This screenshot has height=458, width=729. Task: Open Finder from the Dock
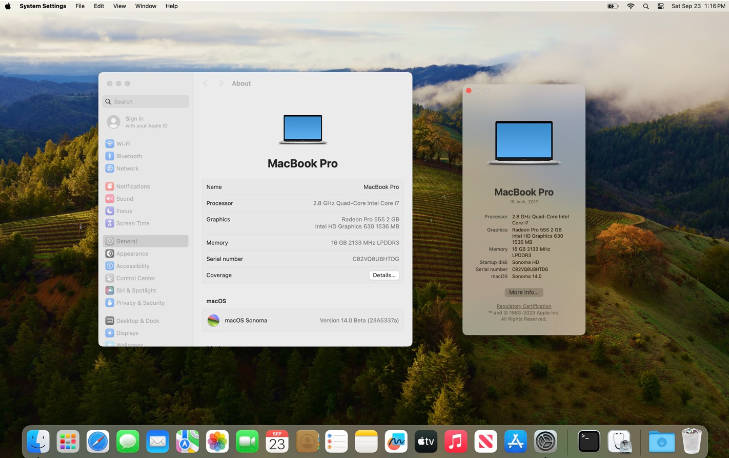(x=38, y=441)
